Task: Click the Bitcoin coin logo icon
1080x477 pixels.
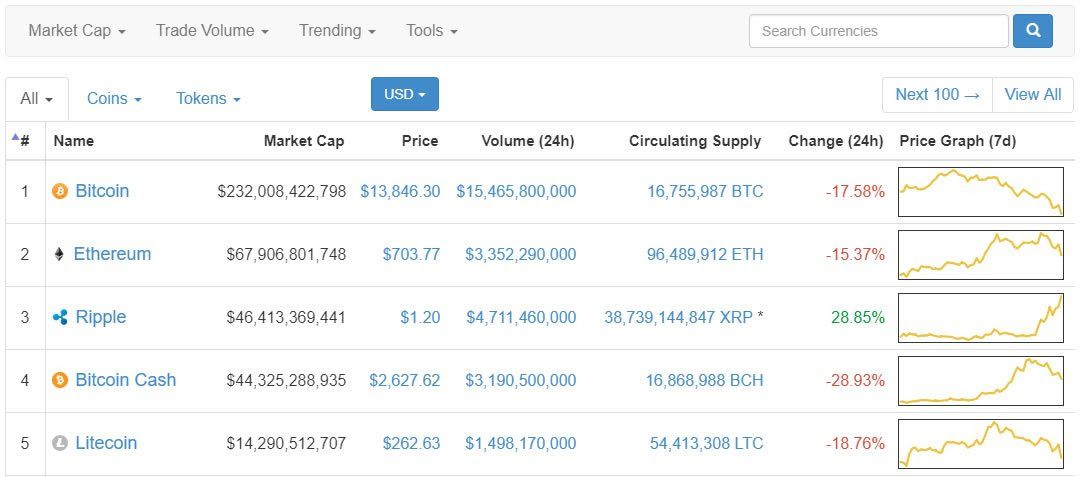Action: [61, 191]
